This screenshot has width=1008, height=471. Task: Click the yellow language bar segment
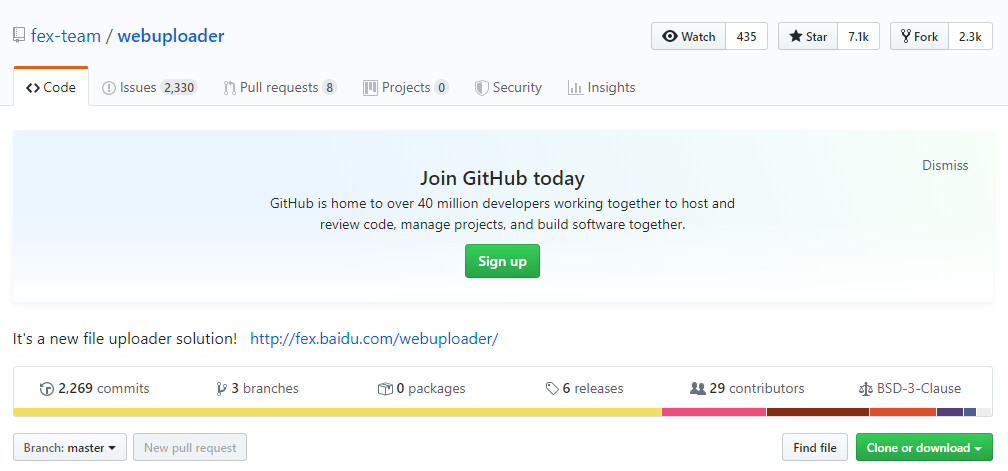click(338, 412)
